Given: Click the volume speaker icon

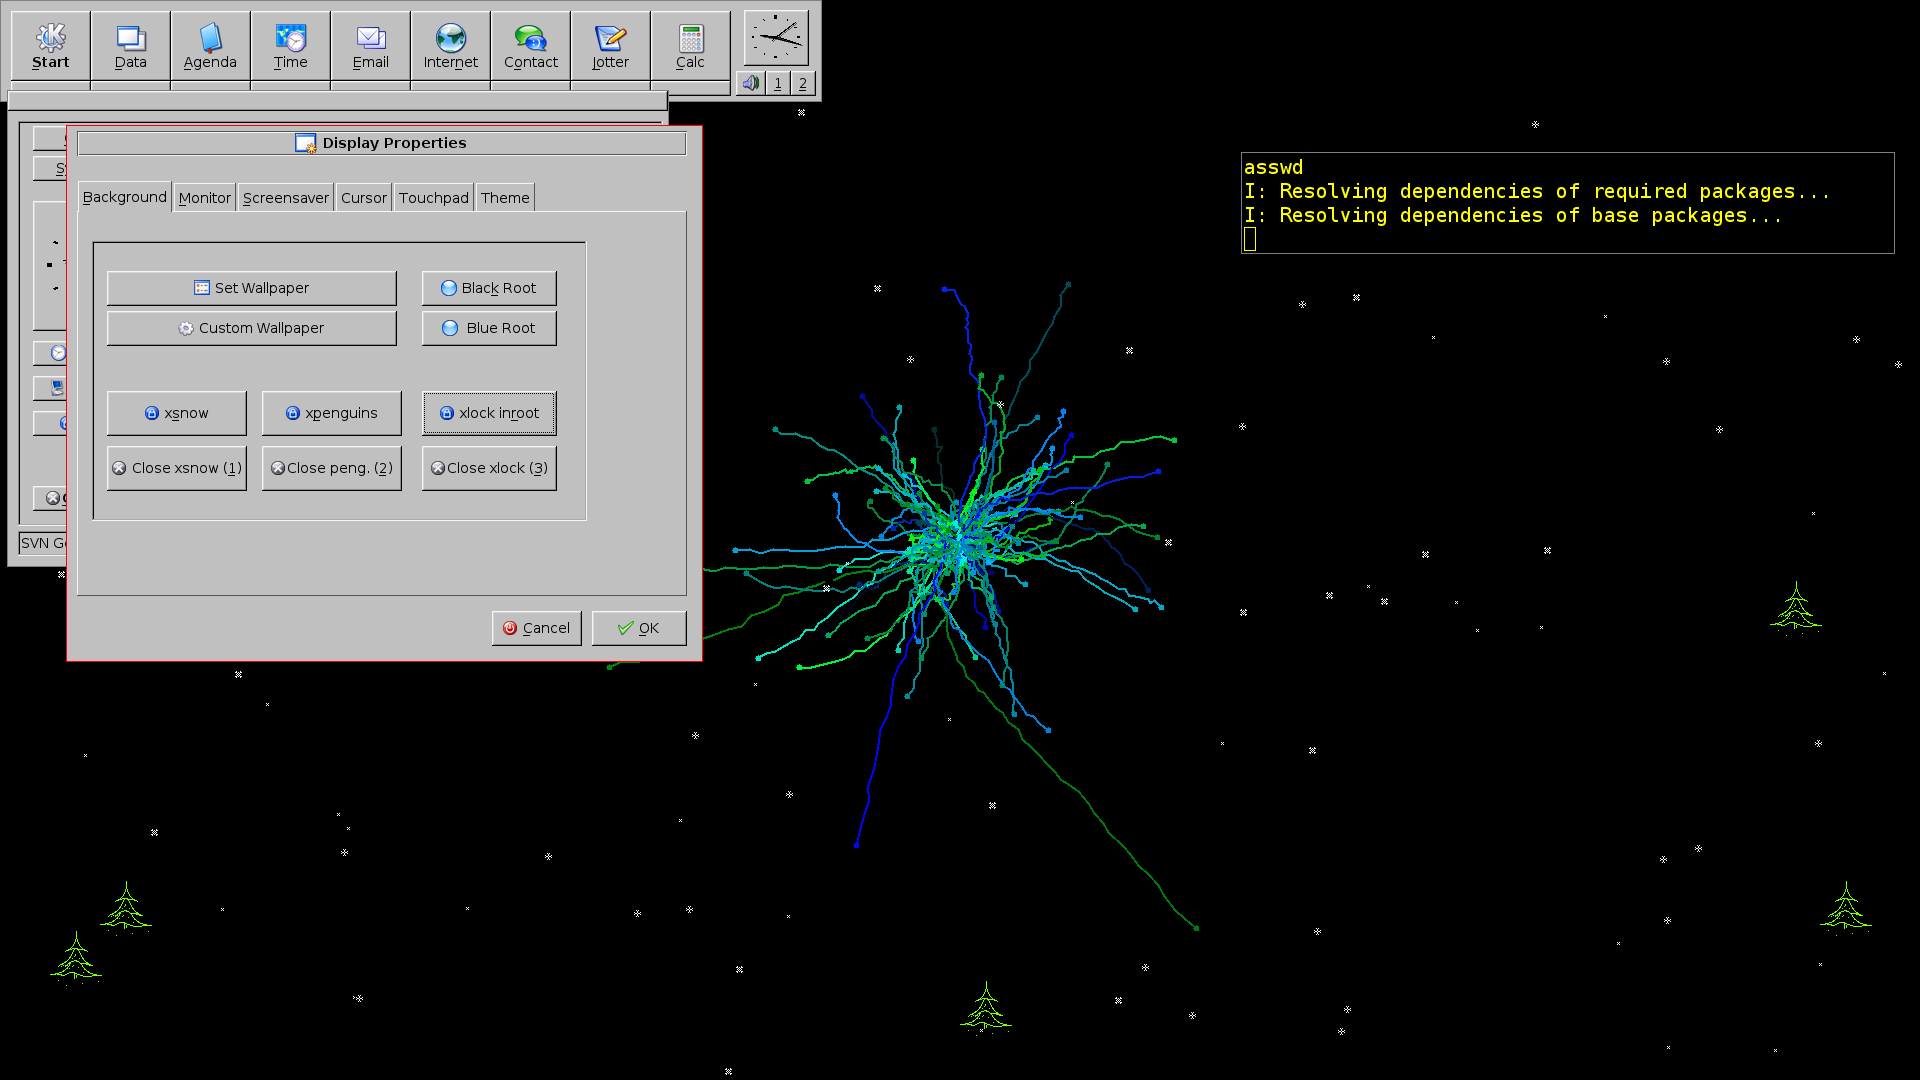Looking at the screenshot, I should click(x=750, y=83).
